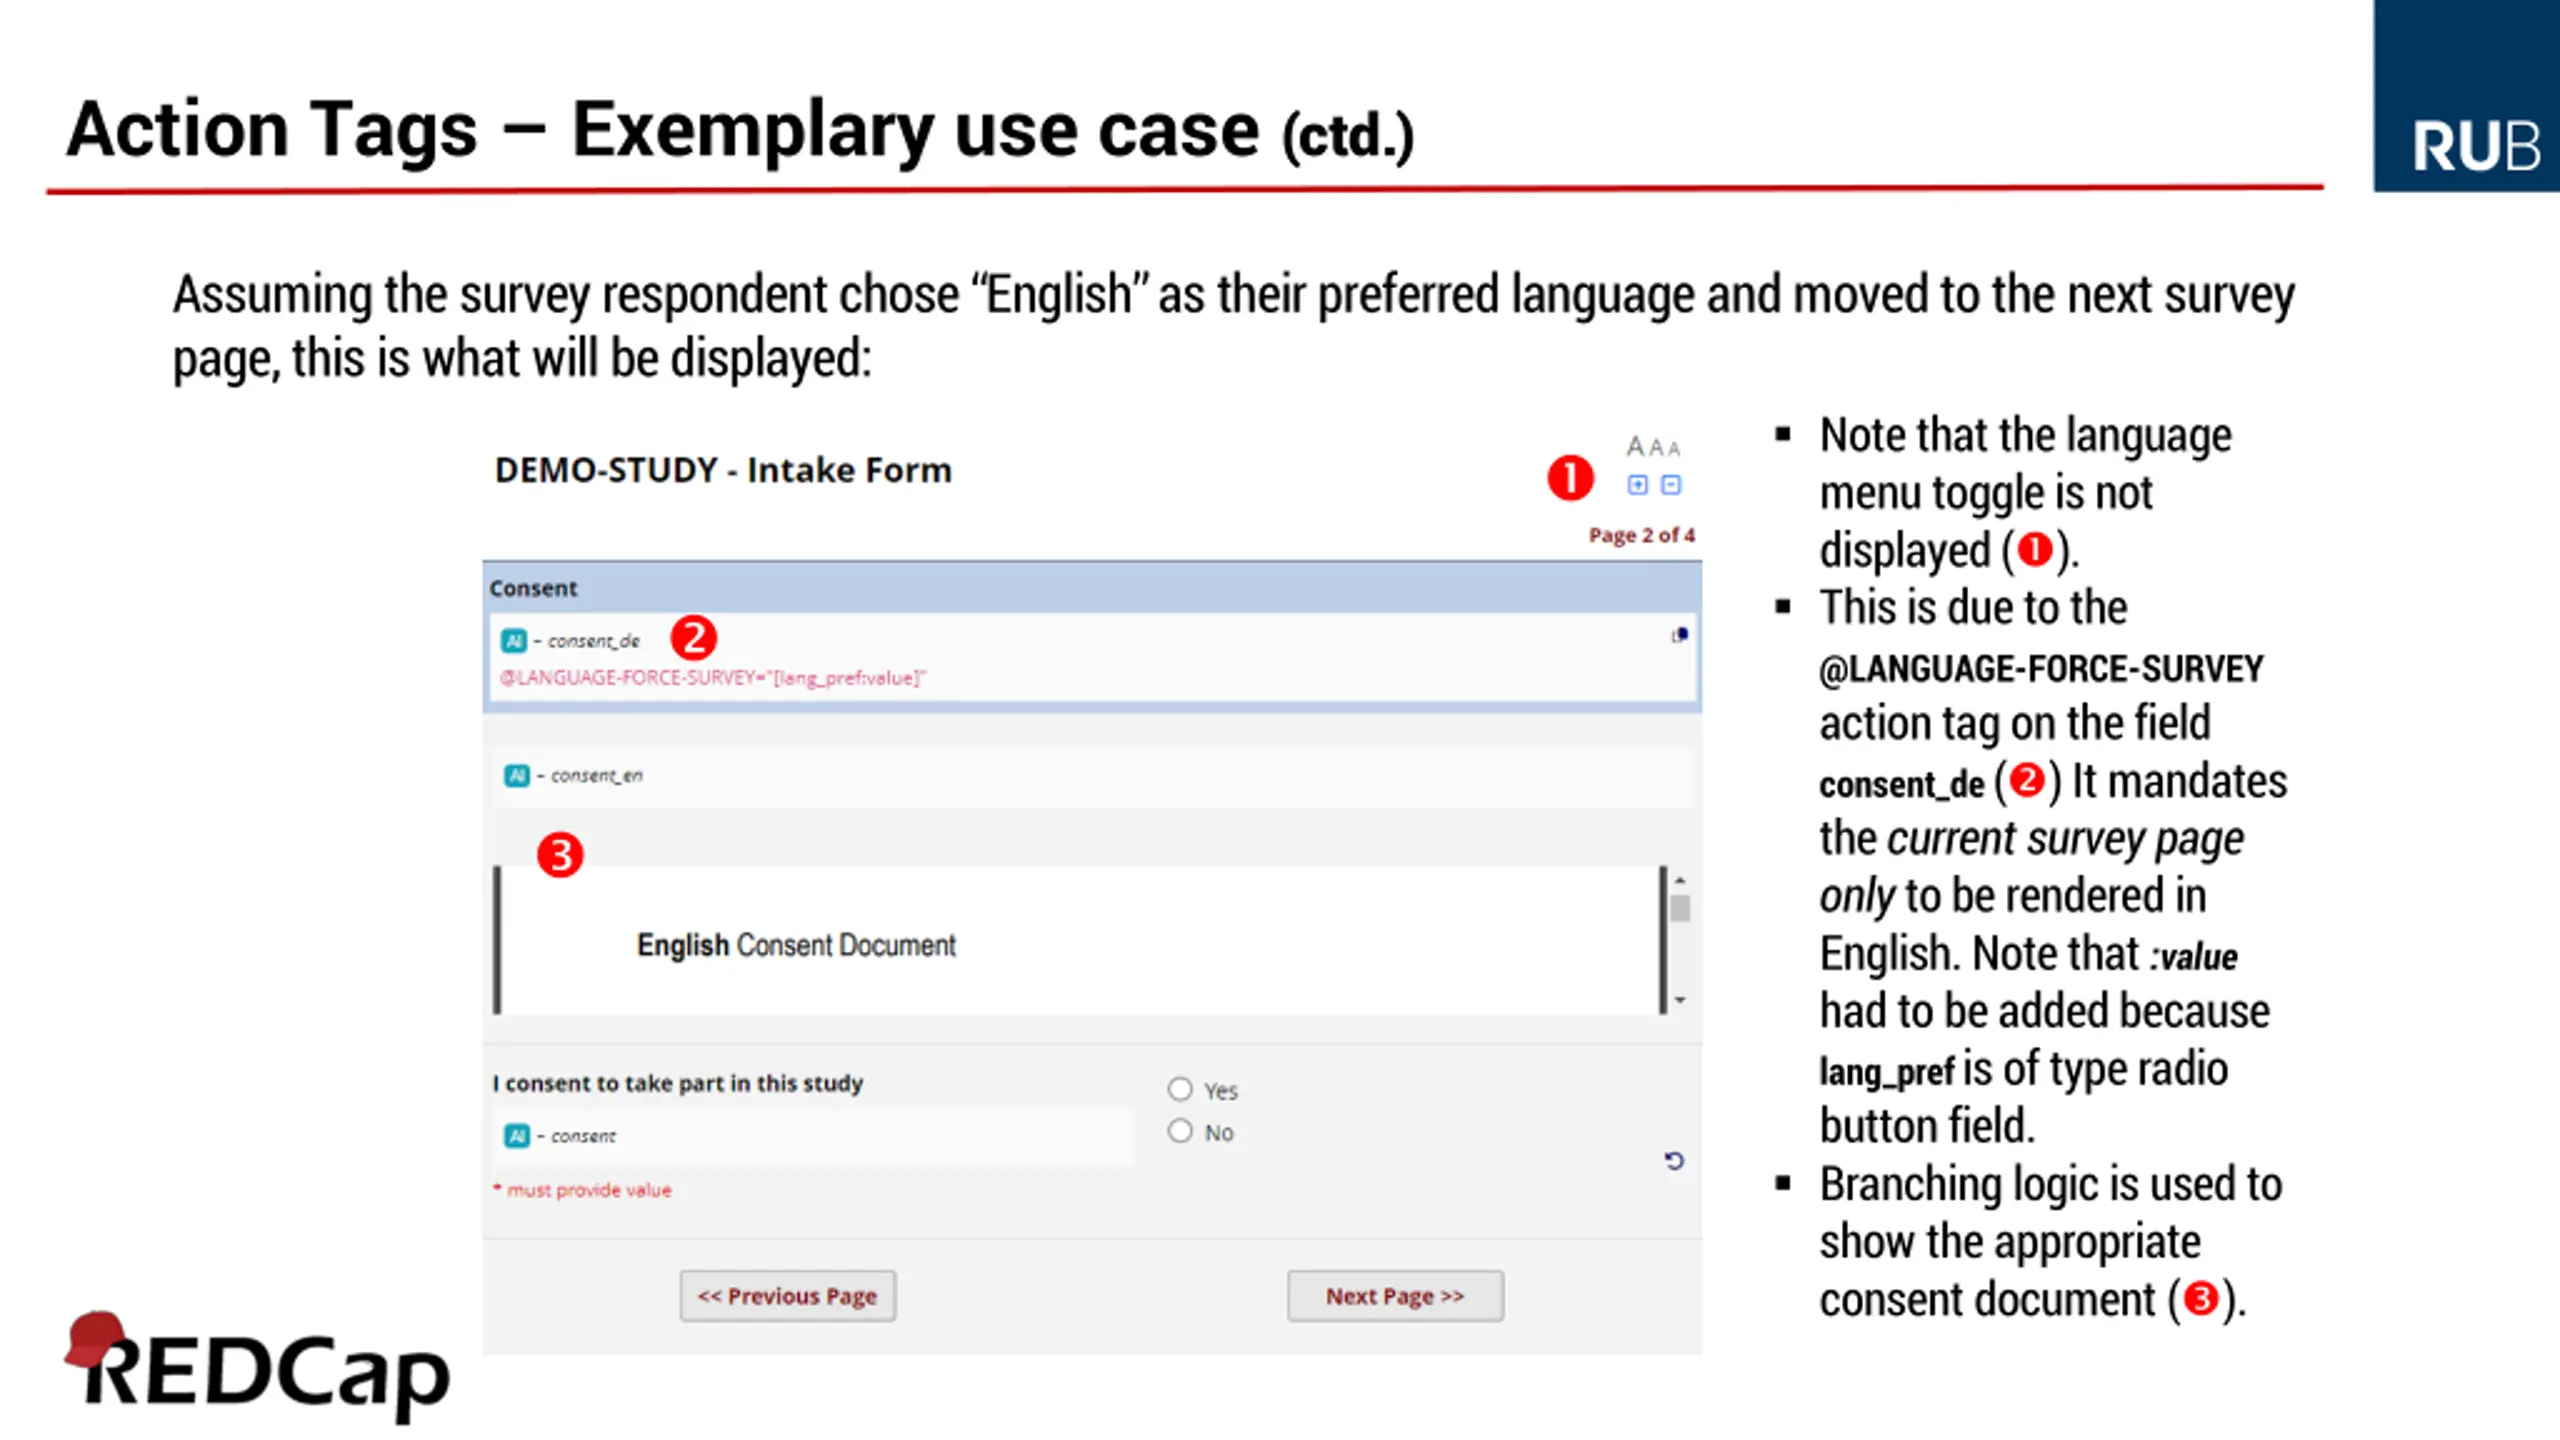Click the consent document scrollbar up arrow
Screen dimensions: 2560x1440
tap(1680, 880)
